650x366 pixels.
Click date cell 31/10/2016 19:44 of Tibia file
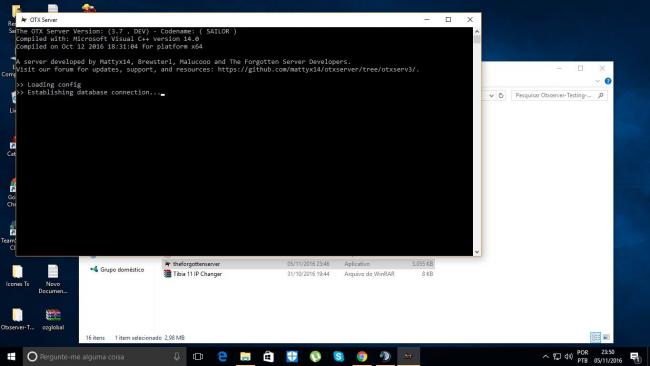(x=308, y=274)
